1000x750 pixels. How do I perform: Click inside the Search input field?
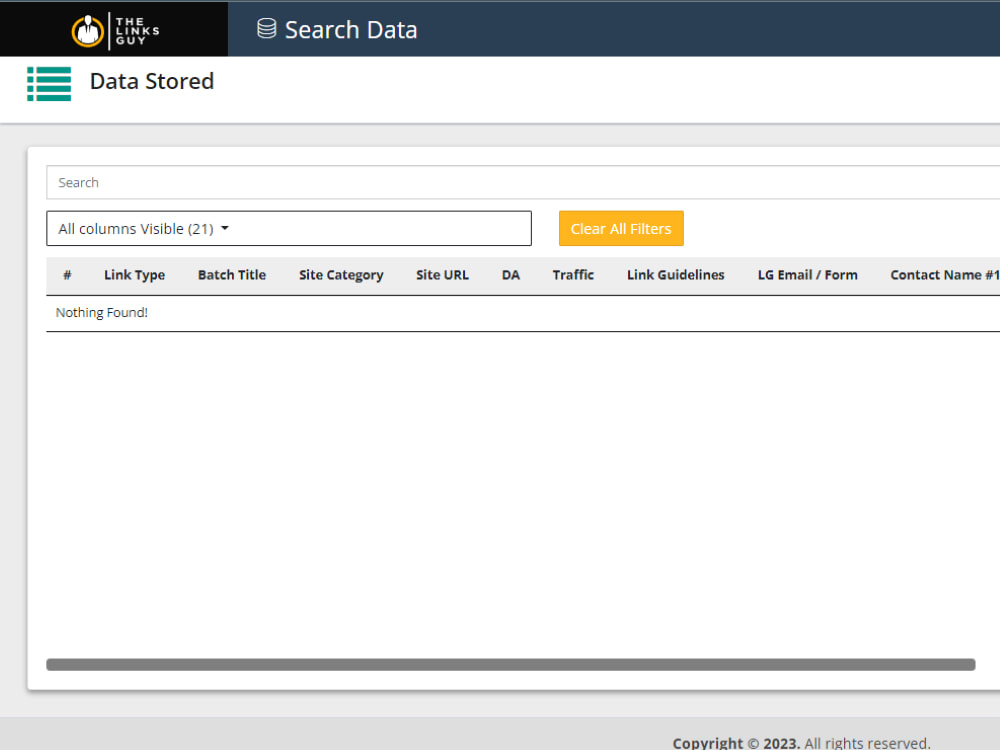300,182
